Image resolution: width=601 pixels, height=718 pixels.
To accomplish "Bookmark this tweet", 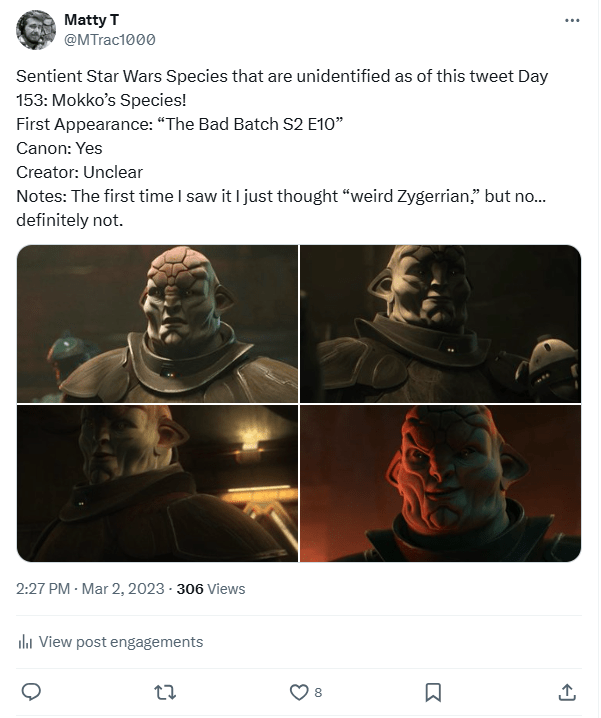I will 433,691.
